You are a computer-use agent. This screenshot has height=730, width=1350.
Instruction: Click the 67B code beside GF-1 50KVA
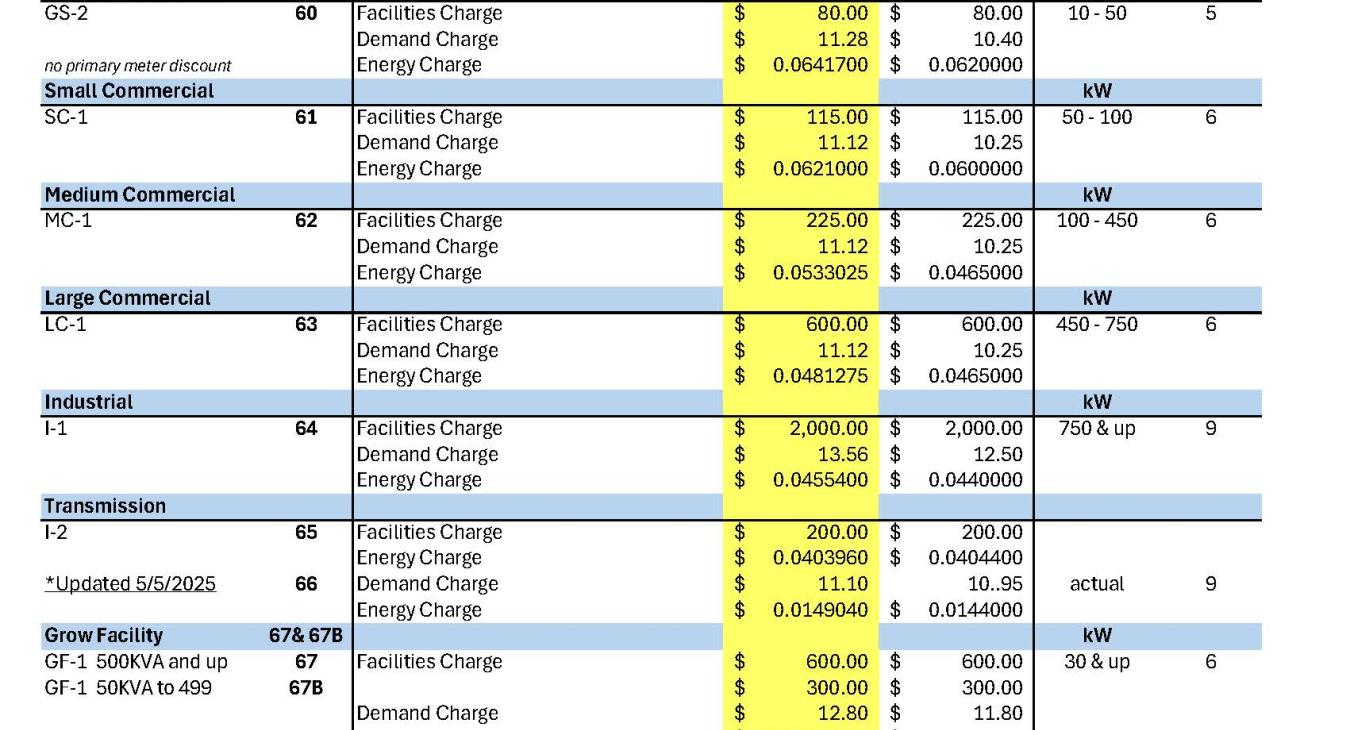pos(306,688)
